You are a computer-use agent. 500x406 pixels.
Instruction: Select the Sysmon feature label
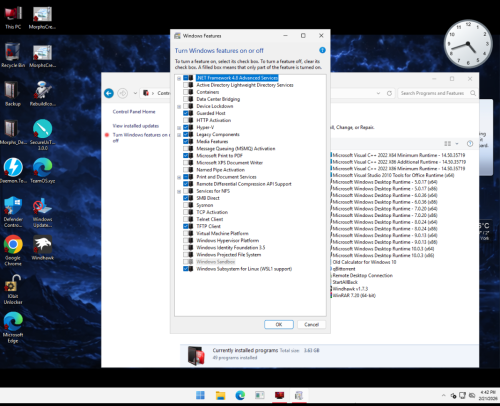[205, 205]
